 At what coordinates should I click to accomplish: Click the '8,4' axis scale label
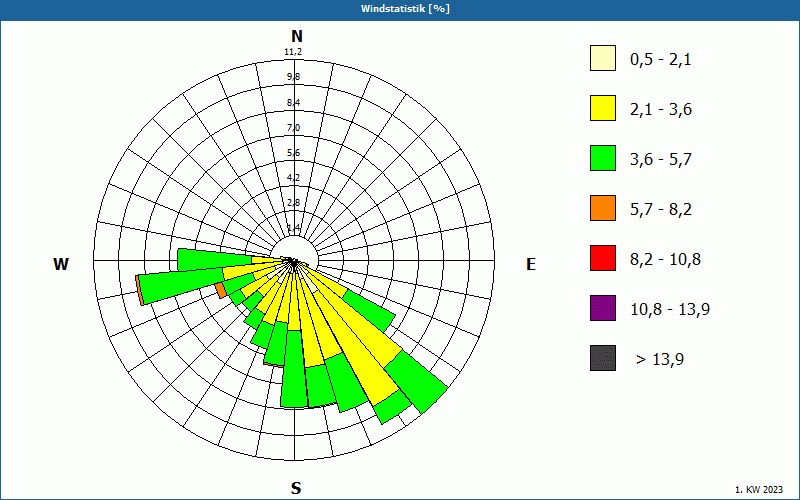coord(293,103)
